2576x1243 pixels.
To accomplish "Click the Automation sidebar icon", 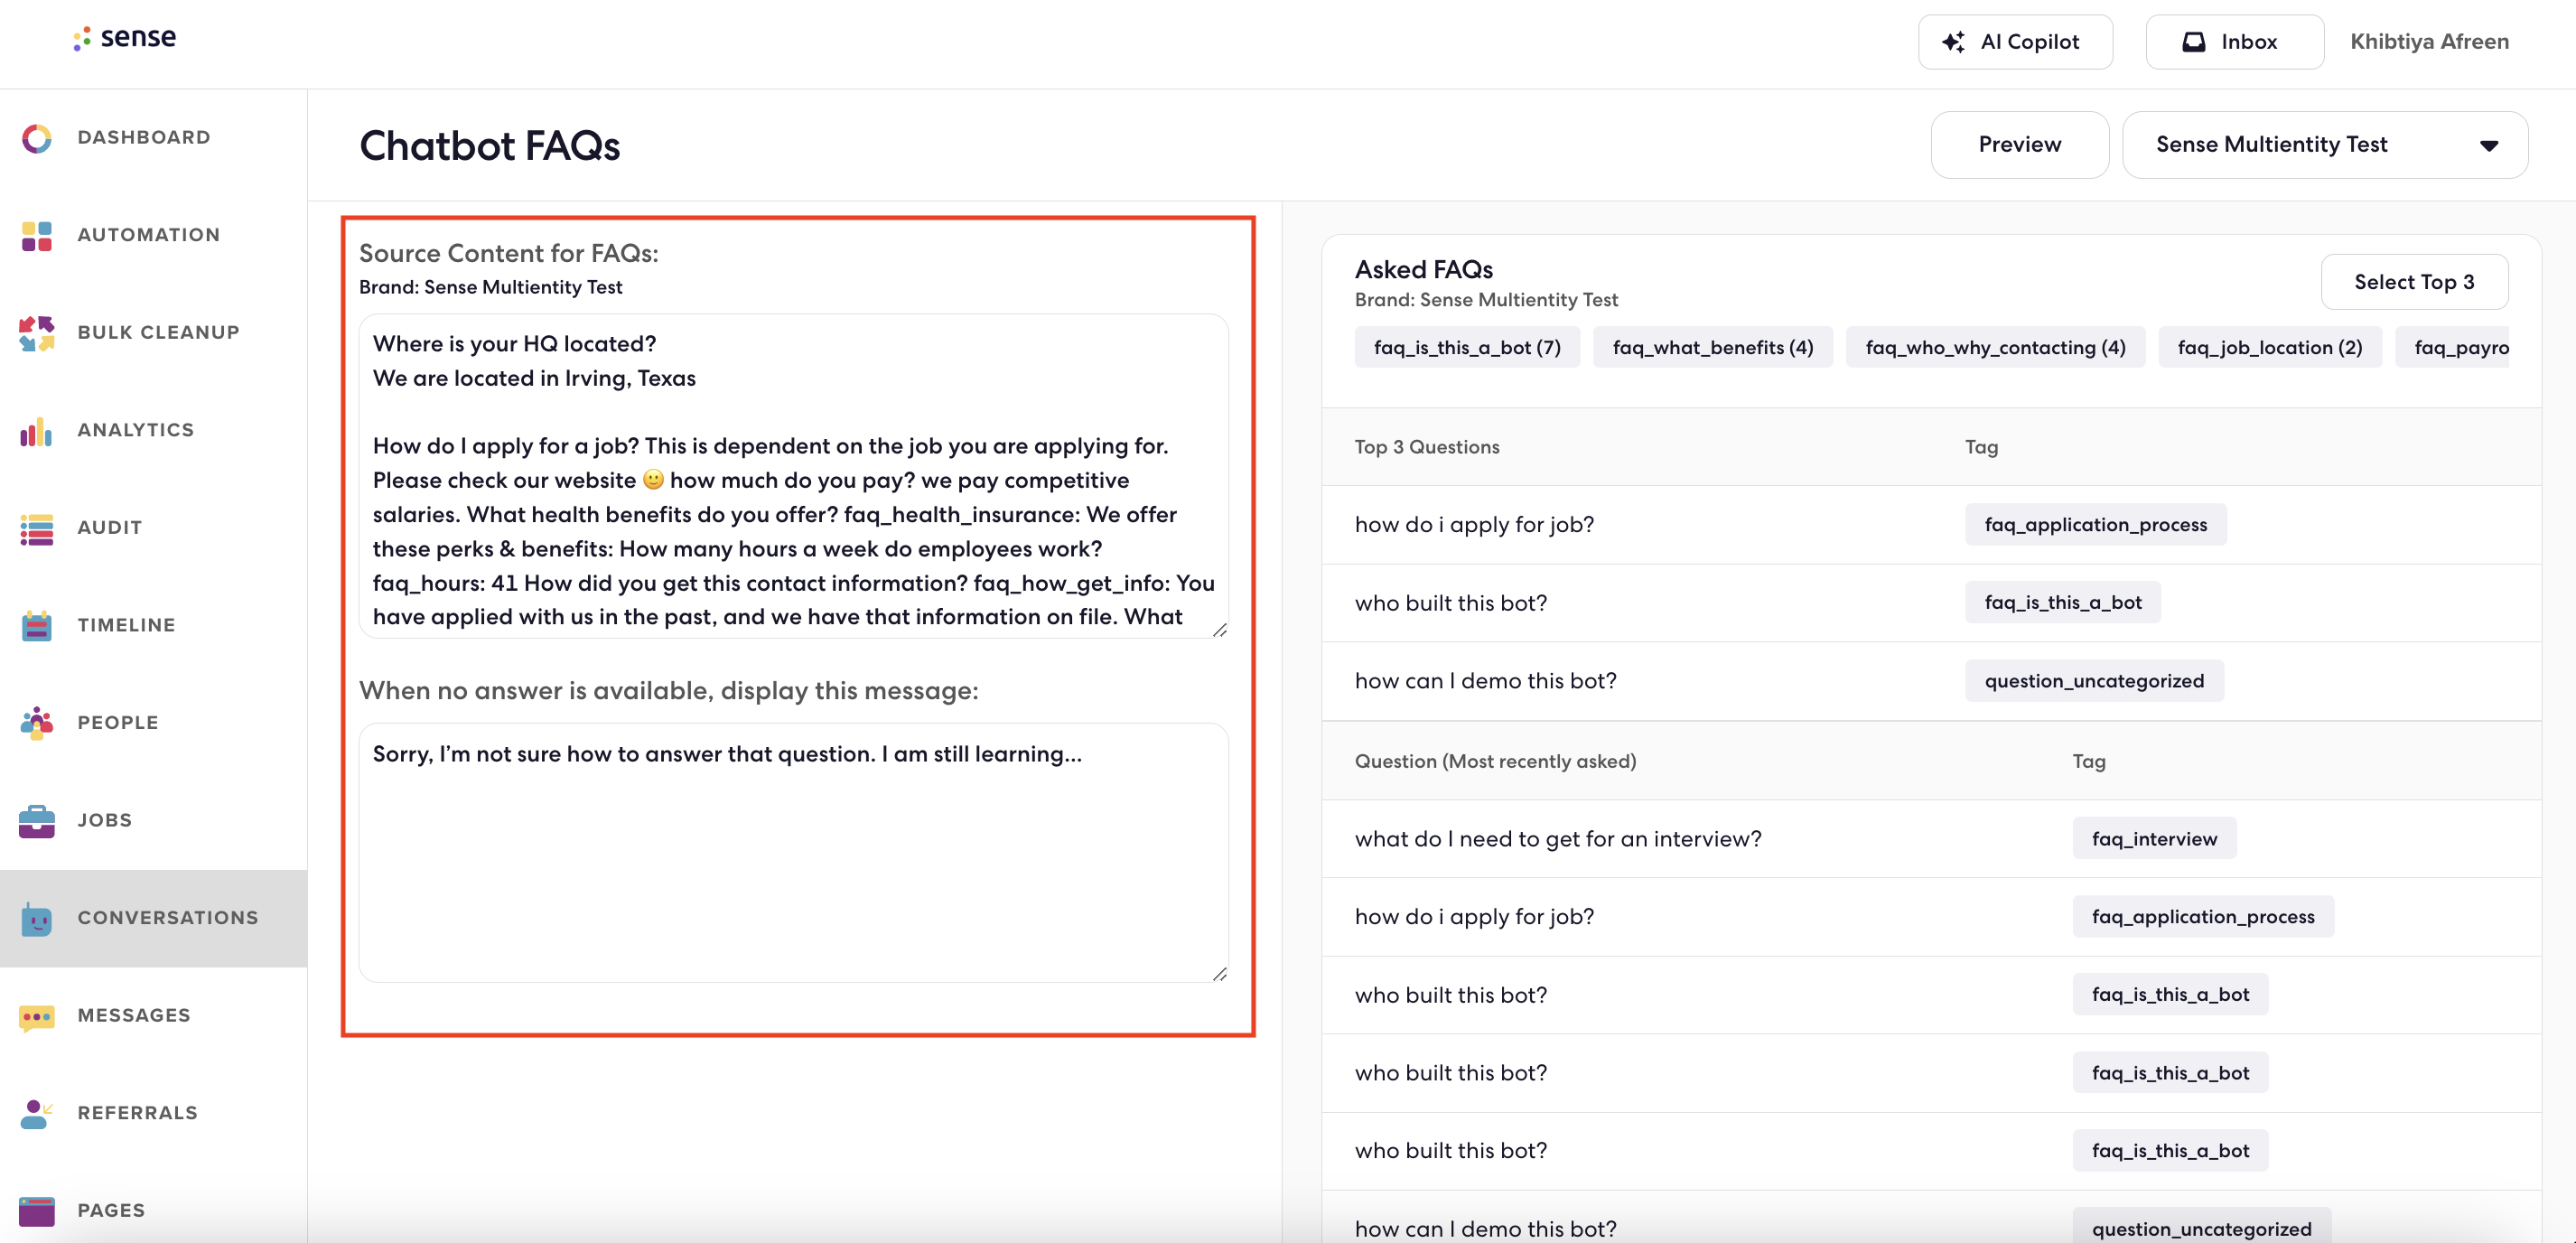I will click(37, 236).
